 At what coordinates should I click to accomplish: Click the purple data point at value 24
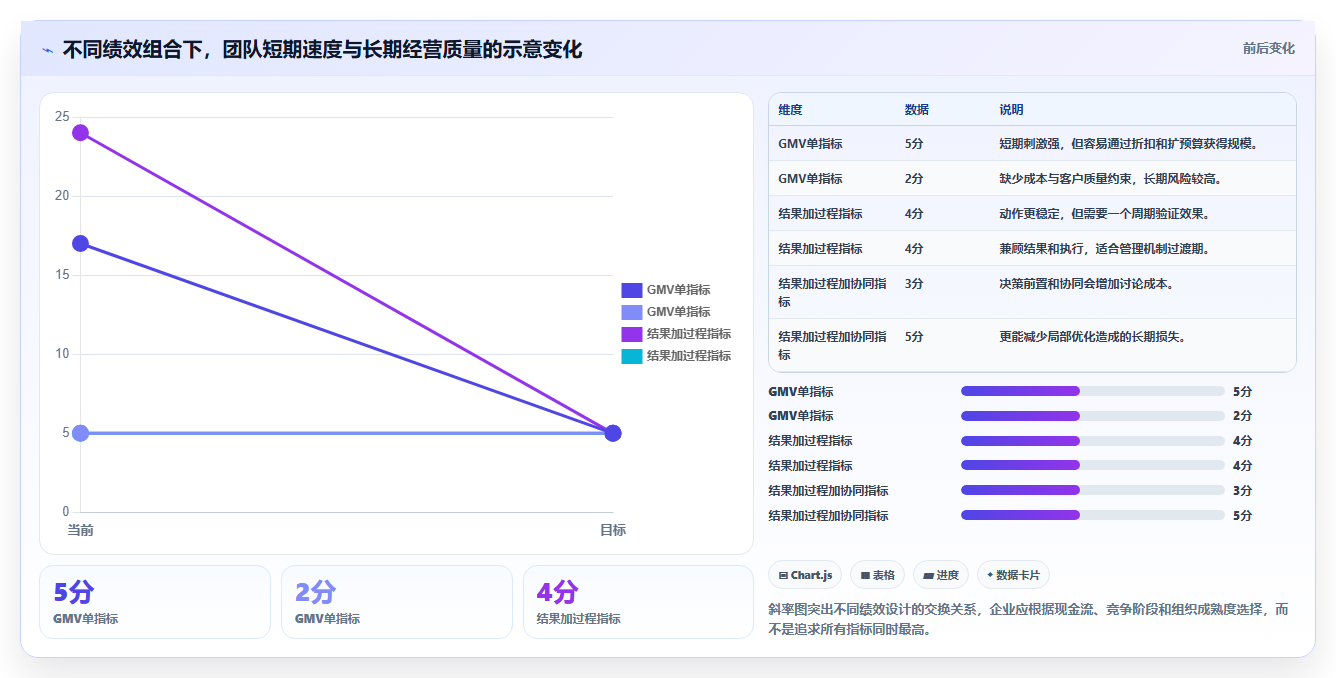click(81, 133)
